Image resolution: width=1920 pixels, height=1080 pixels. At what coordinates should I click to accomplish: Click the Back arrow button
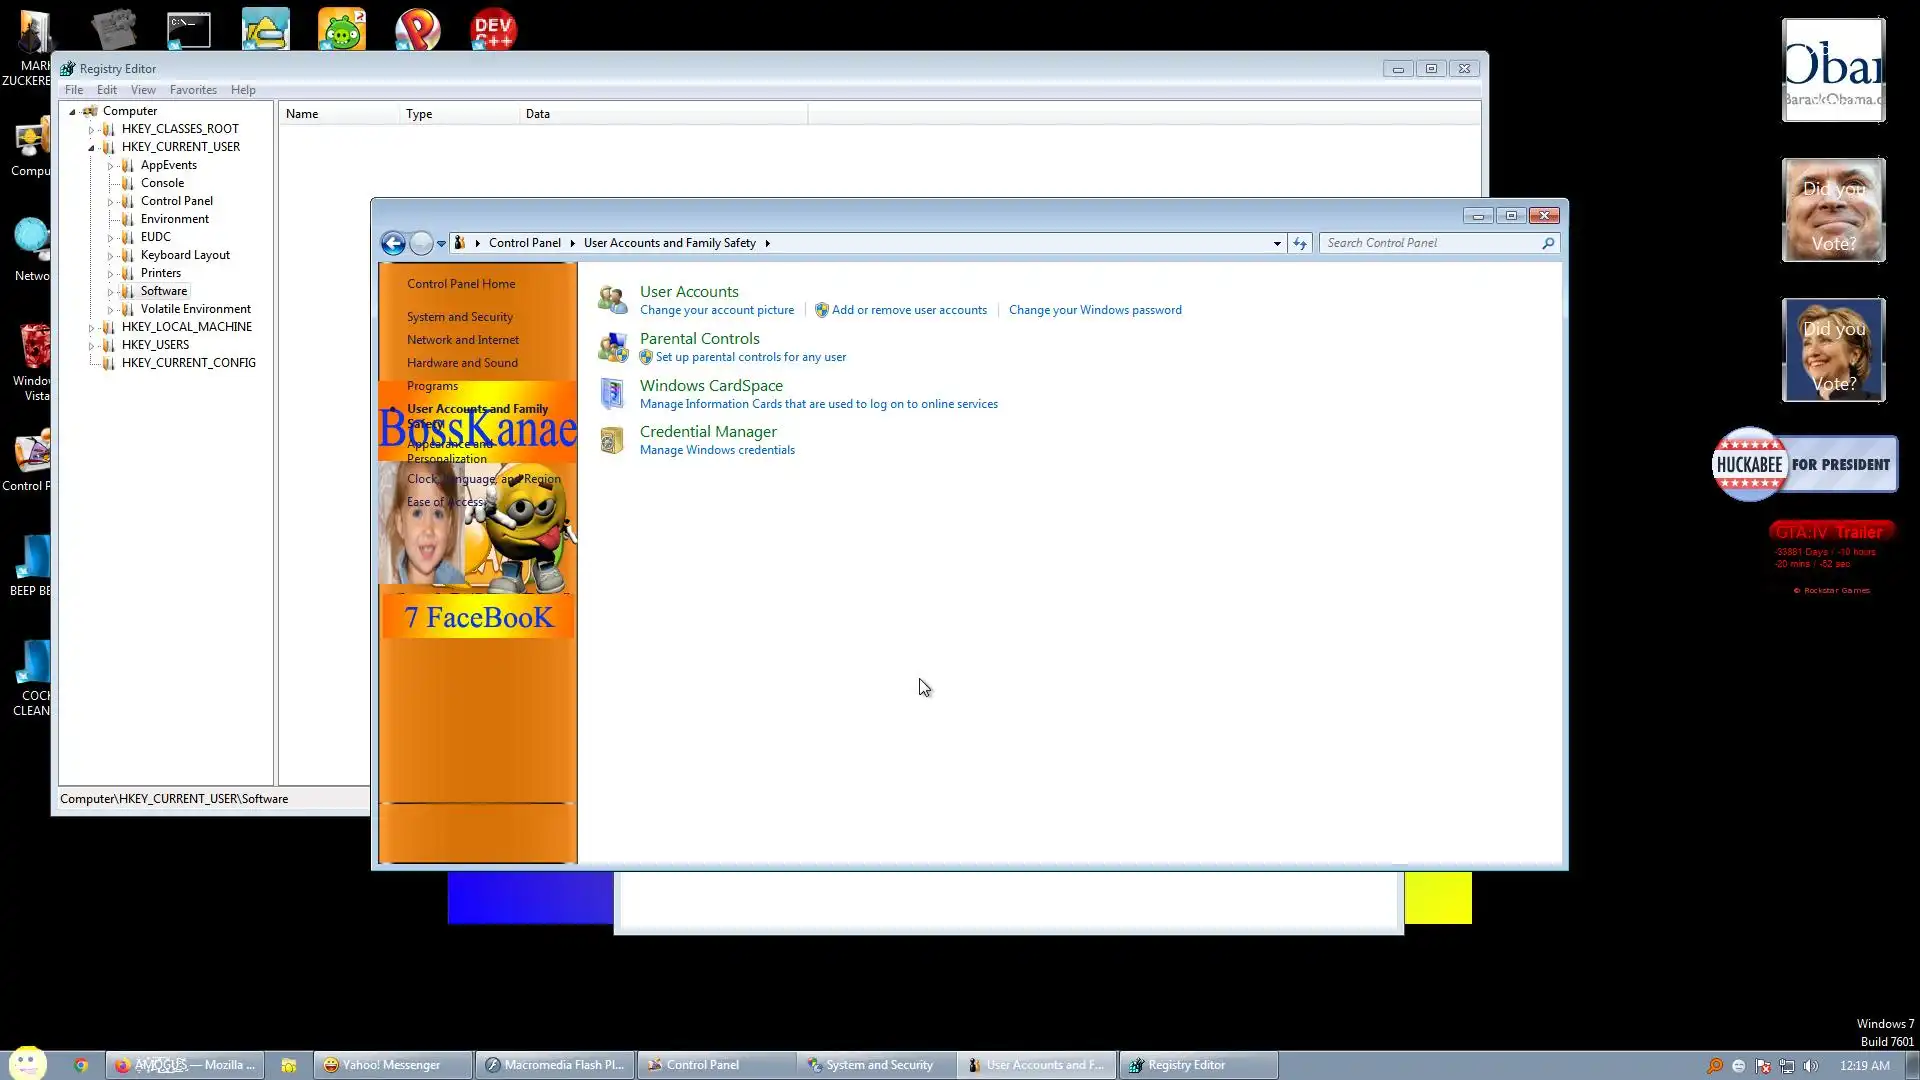[x=393, y=243]
